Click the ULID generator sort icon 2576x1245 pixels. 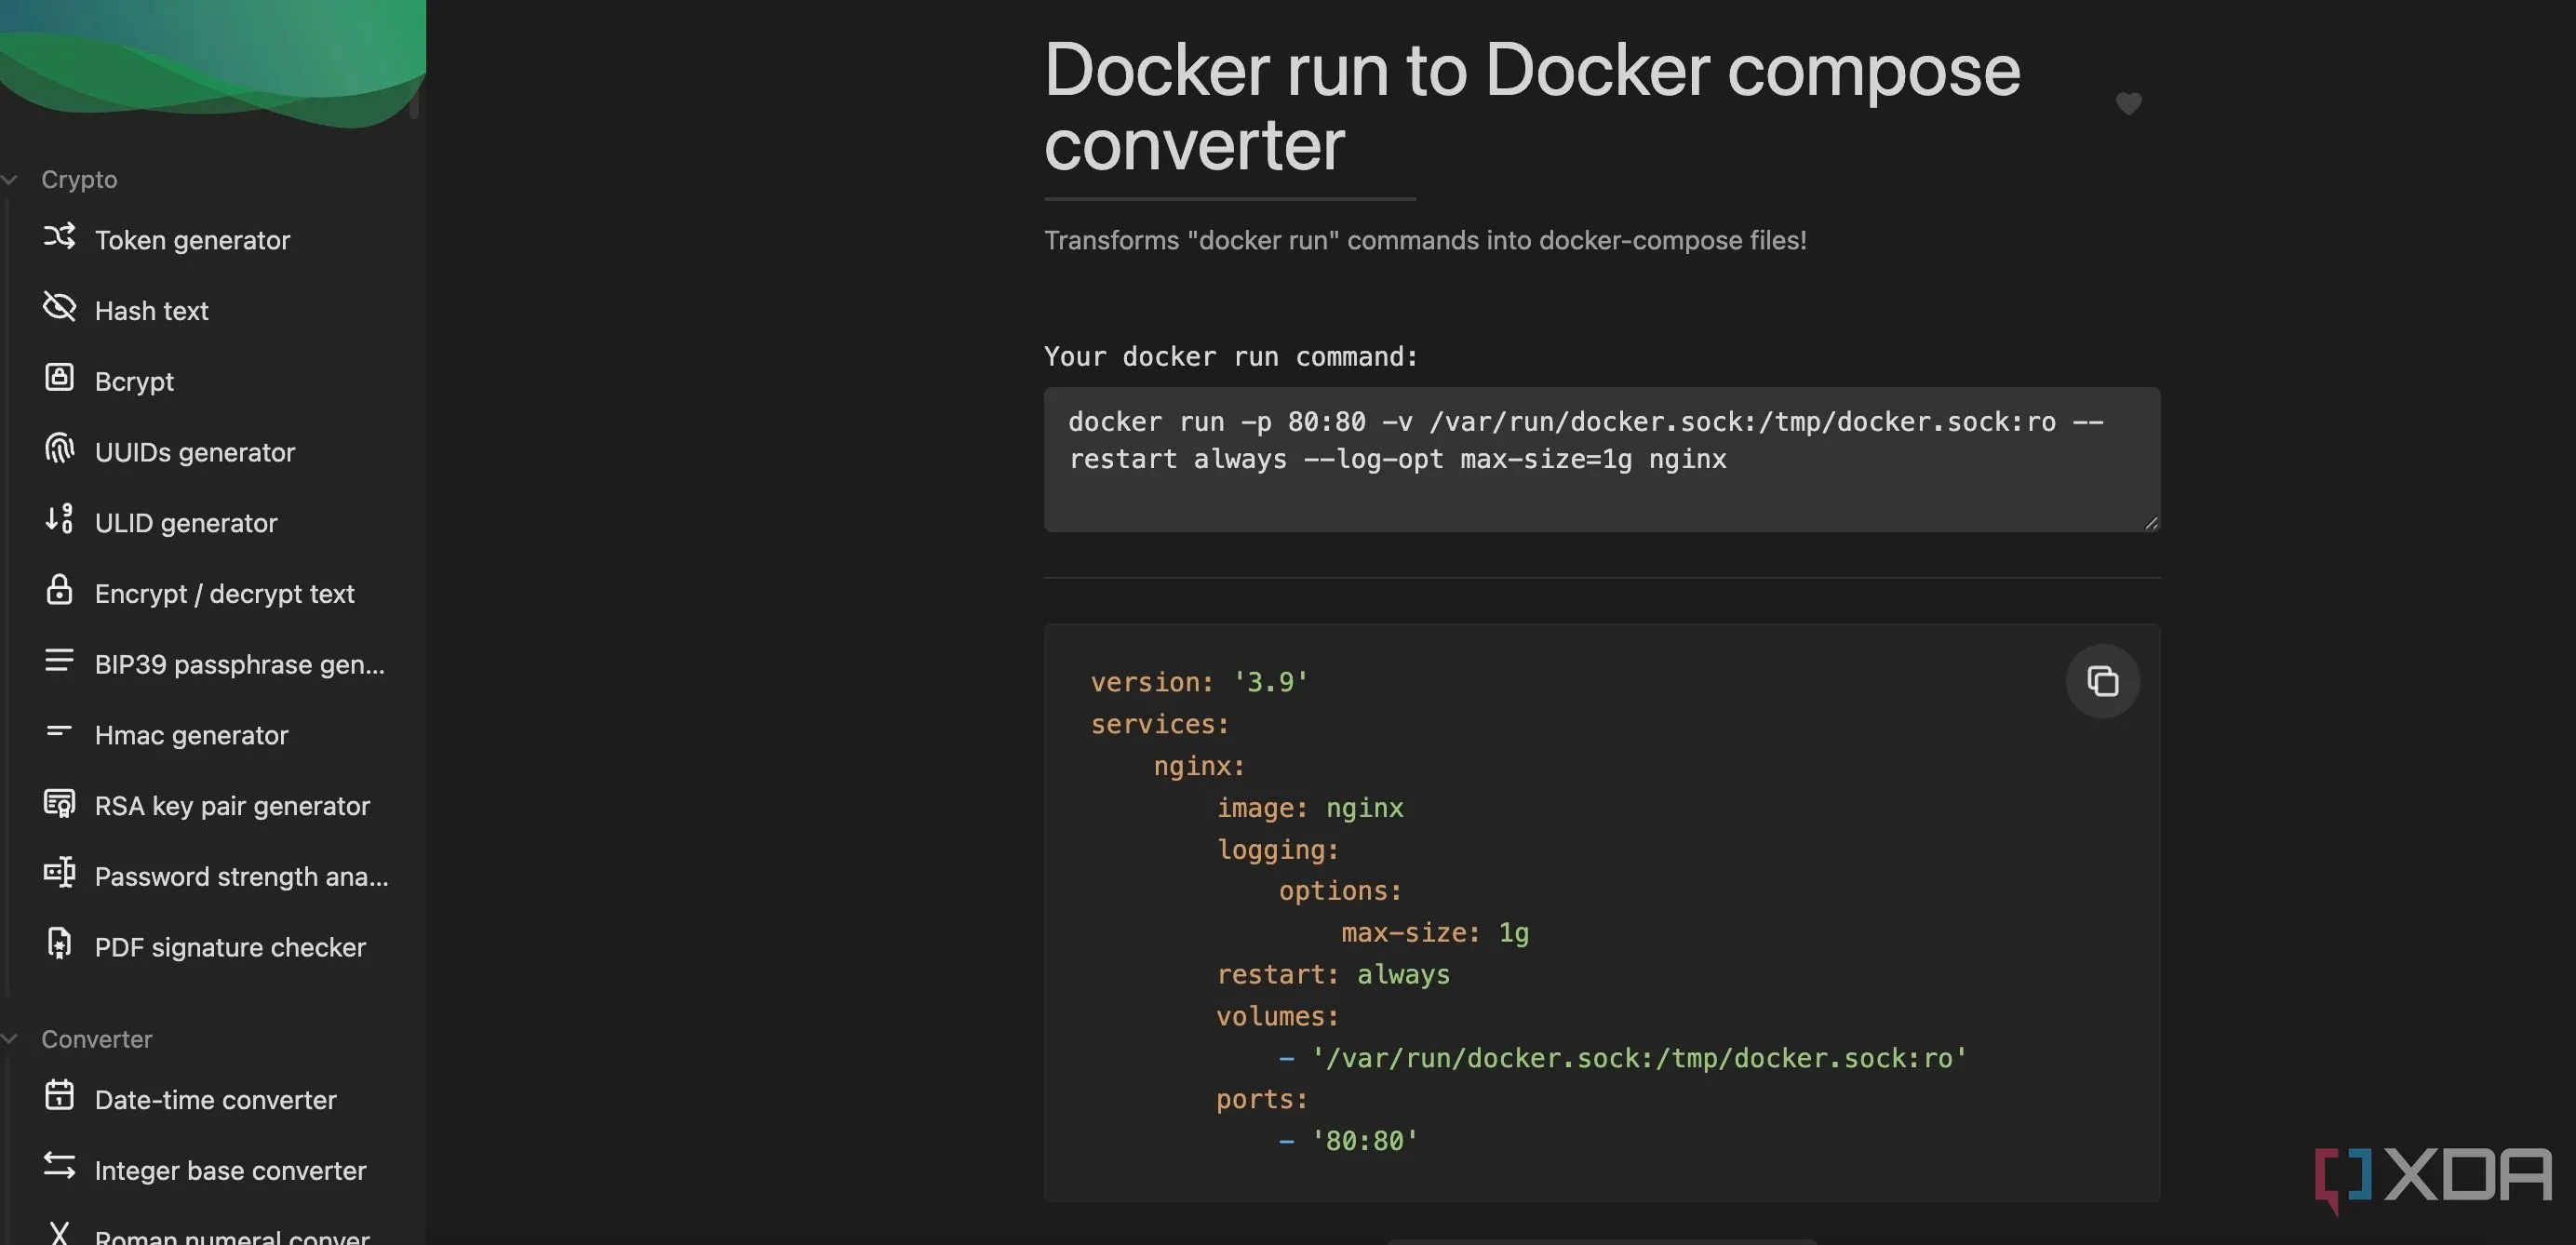pos(59,519)
